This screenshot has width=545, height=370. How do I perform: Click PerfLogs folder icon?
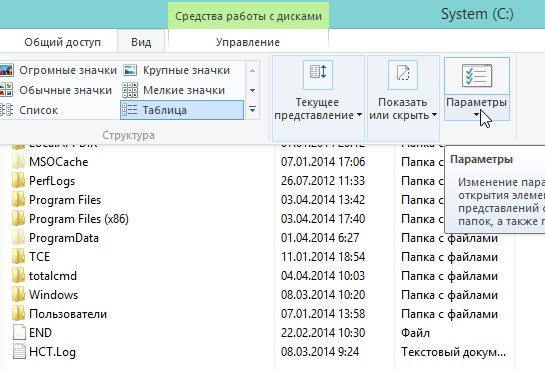coord(18,181)
